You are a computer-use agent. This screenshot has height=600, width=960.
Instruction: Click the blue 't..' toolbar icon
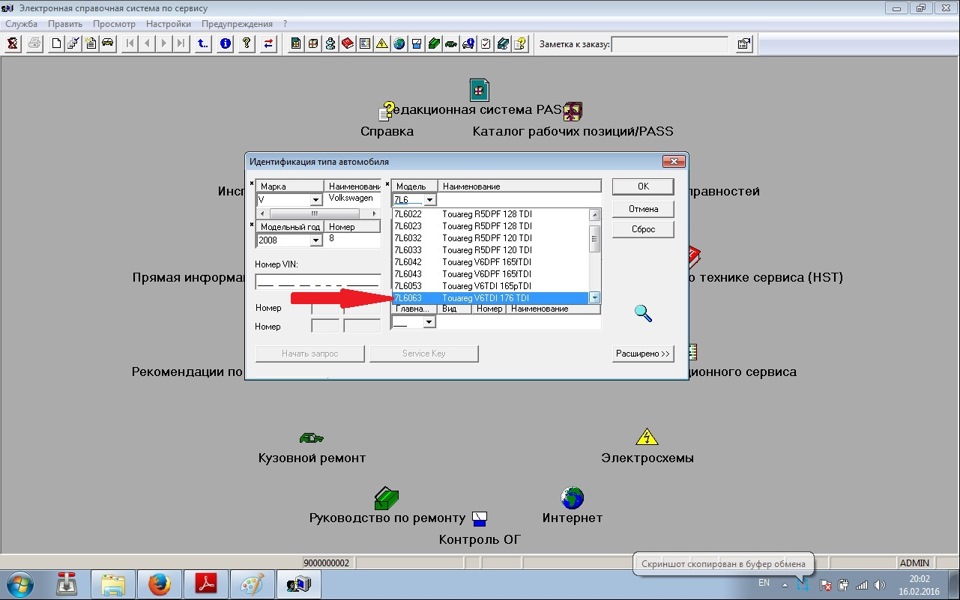[203, 43]
